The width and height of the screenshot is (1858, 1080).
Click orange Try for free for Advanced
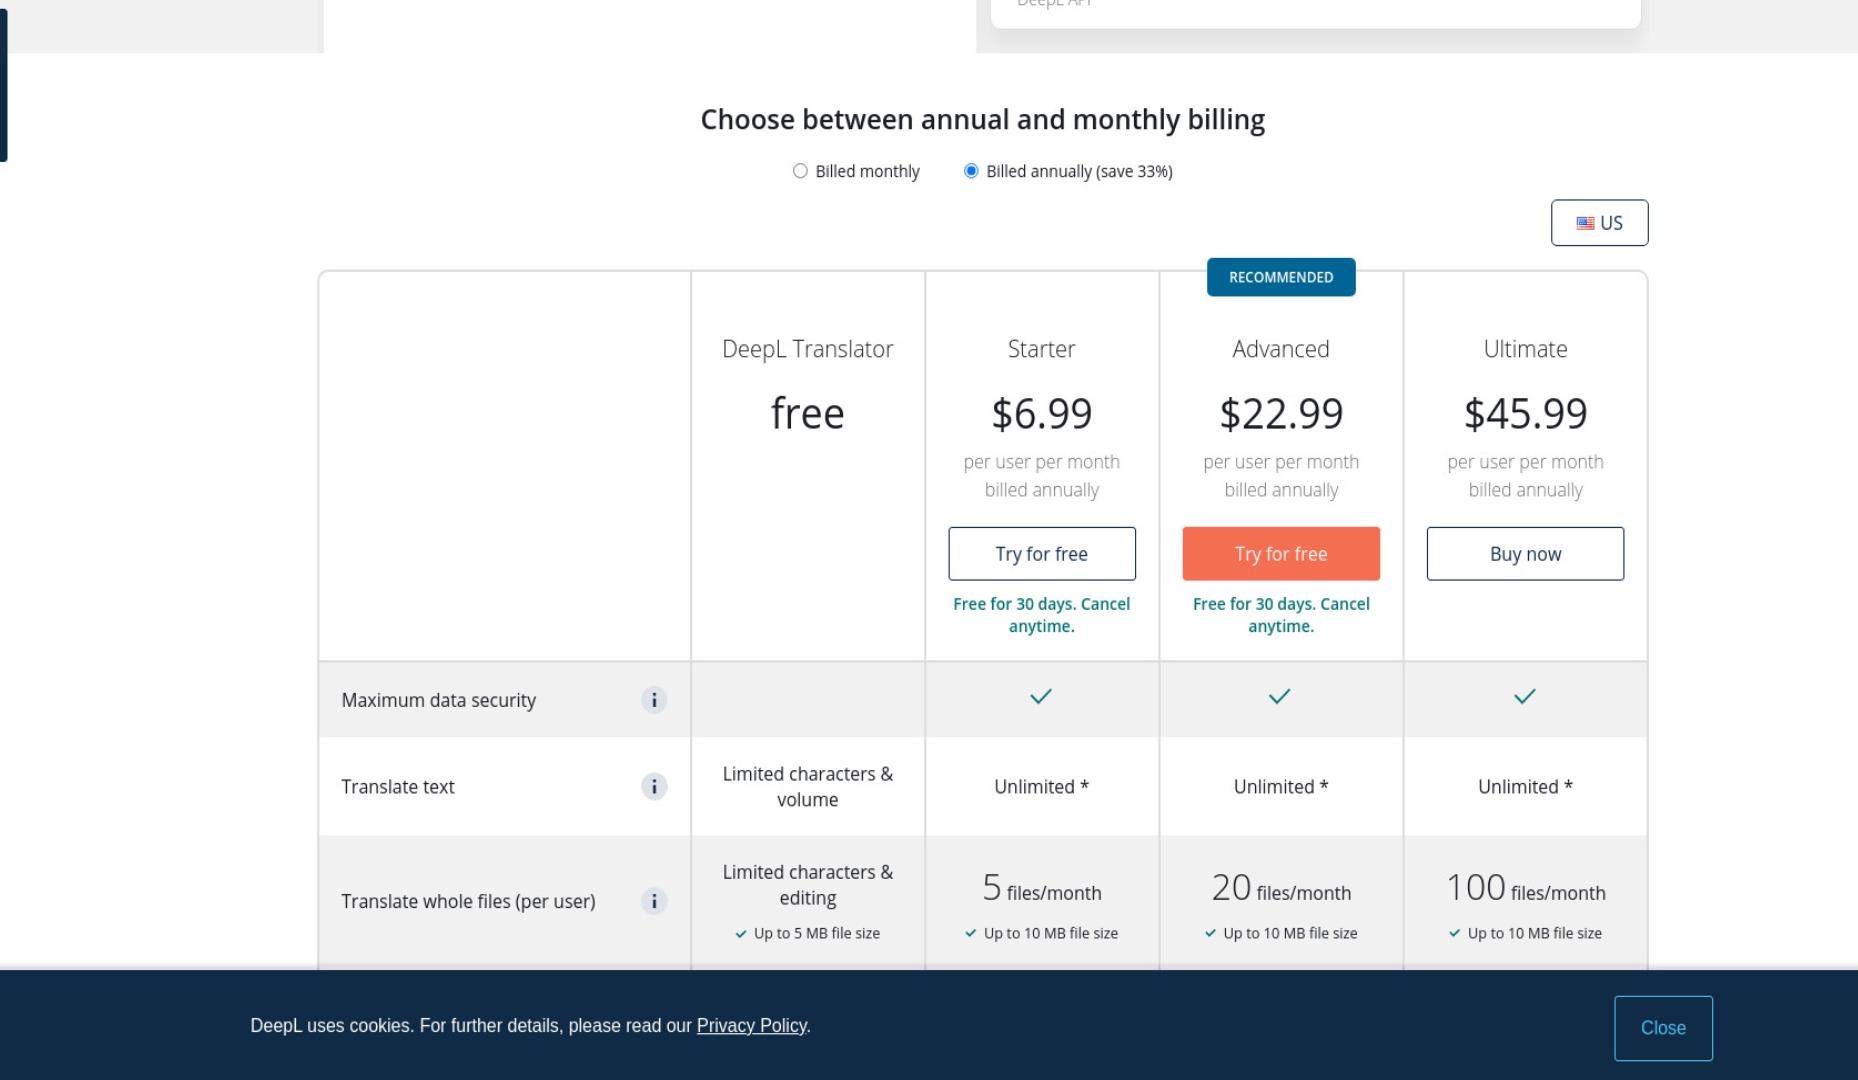pos(1281,554)
